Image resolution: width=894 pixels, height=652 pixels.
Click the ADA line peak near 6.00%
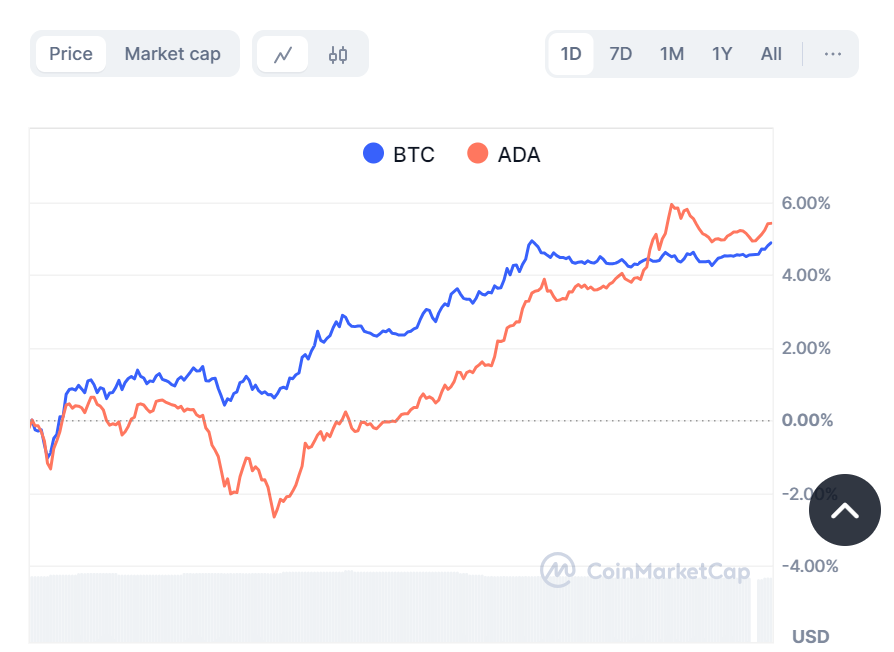coord(671,205)
